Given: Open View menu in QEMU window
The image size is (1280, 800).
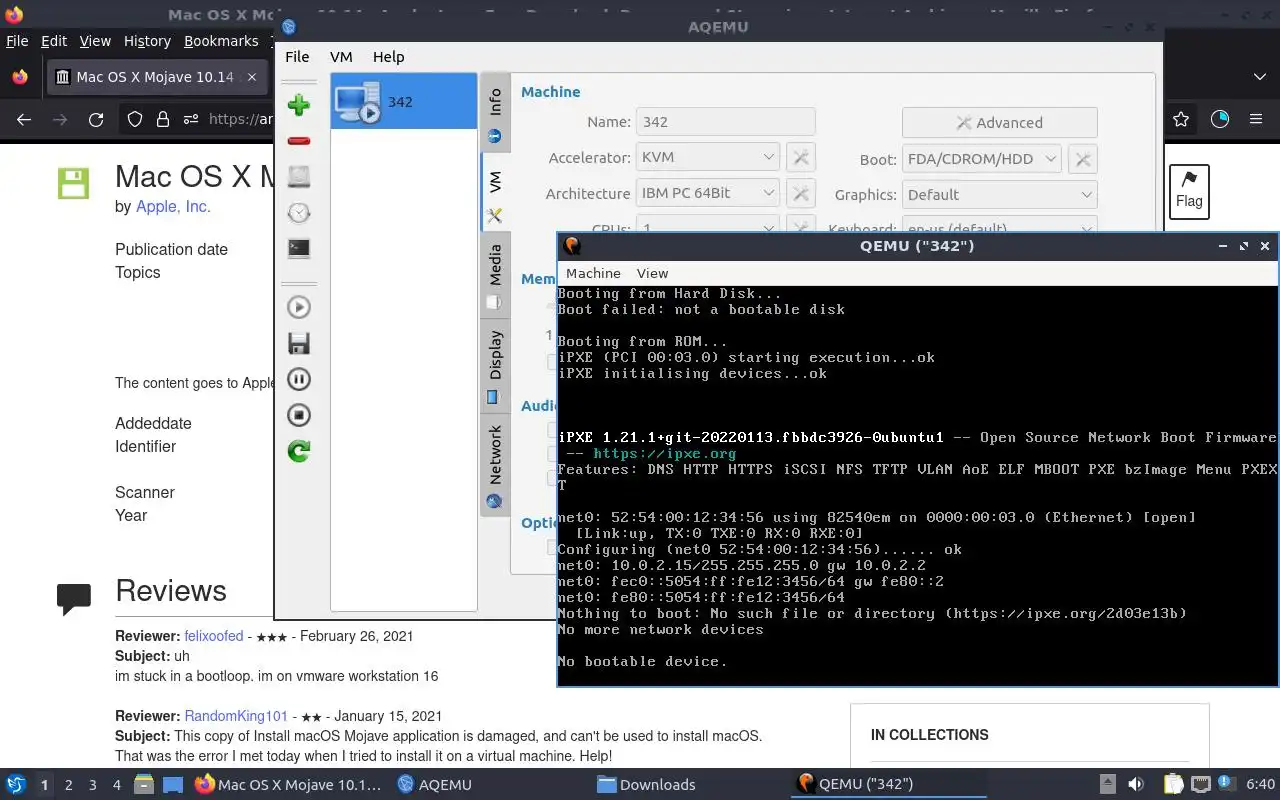Looking at the screenshot, I should coord(652,273).
